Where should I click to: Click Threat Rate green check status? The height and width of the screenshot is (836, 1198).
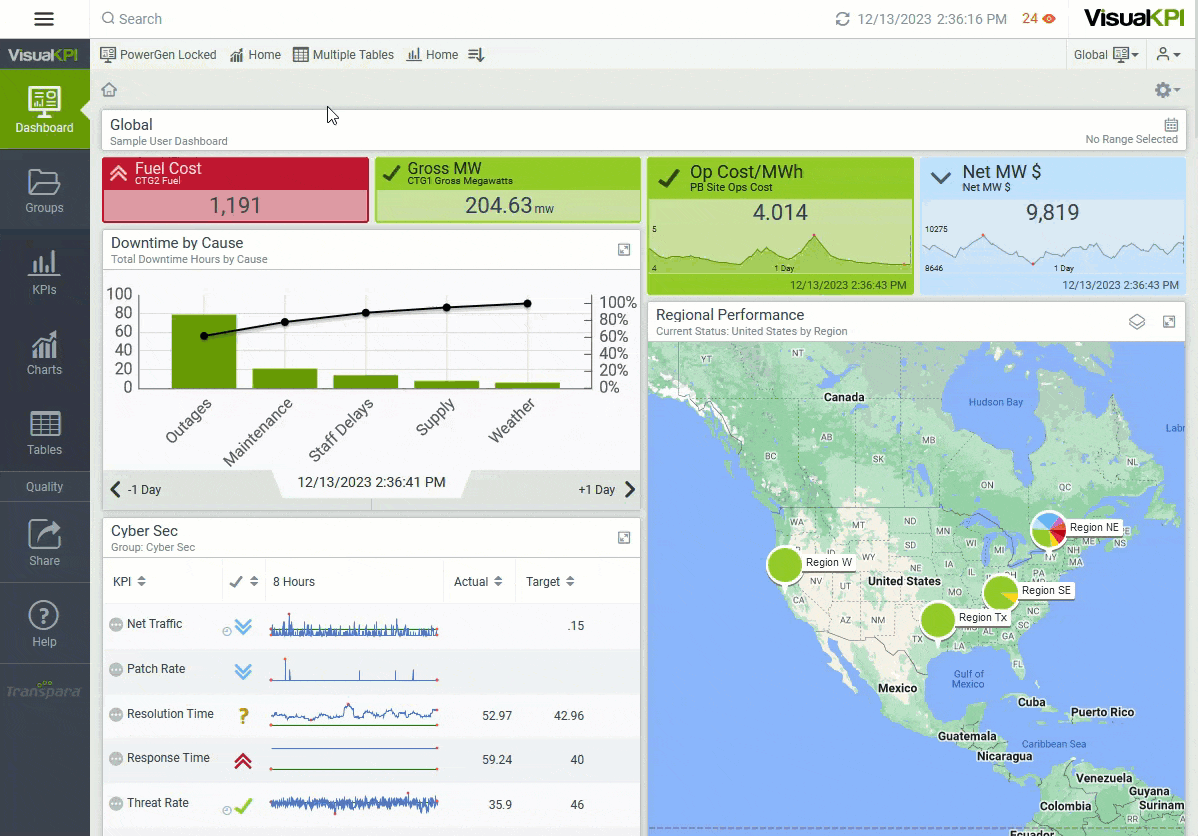pyautogui.click(x=243, y=805)
